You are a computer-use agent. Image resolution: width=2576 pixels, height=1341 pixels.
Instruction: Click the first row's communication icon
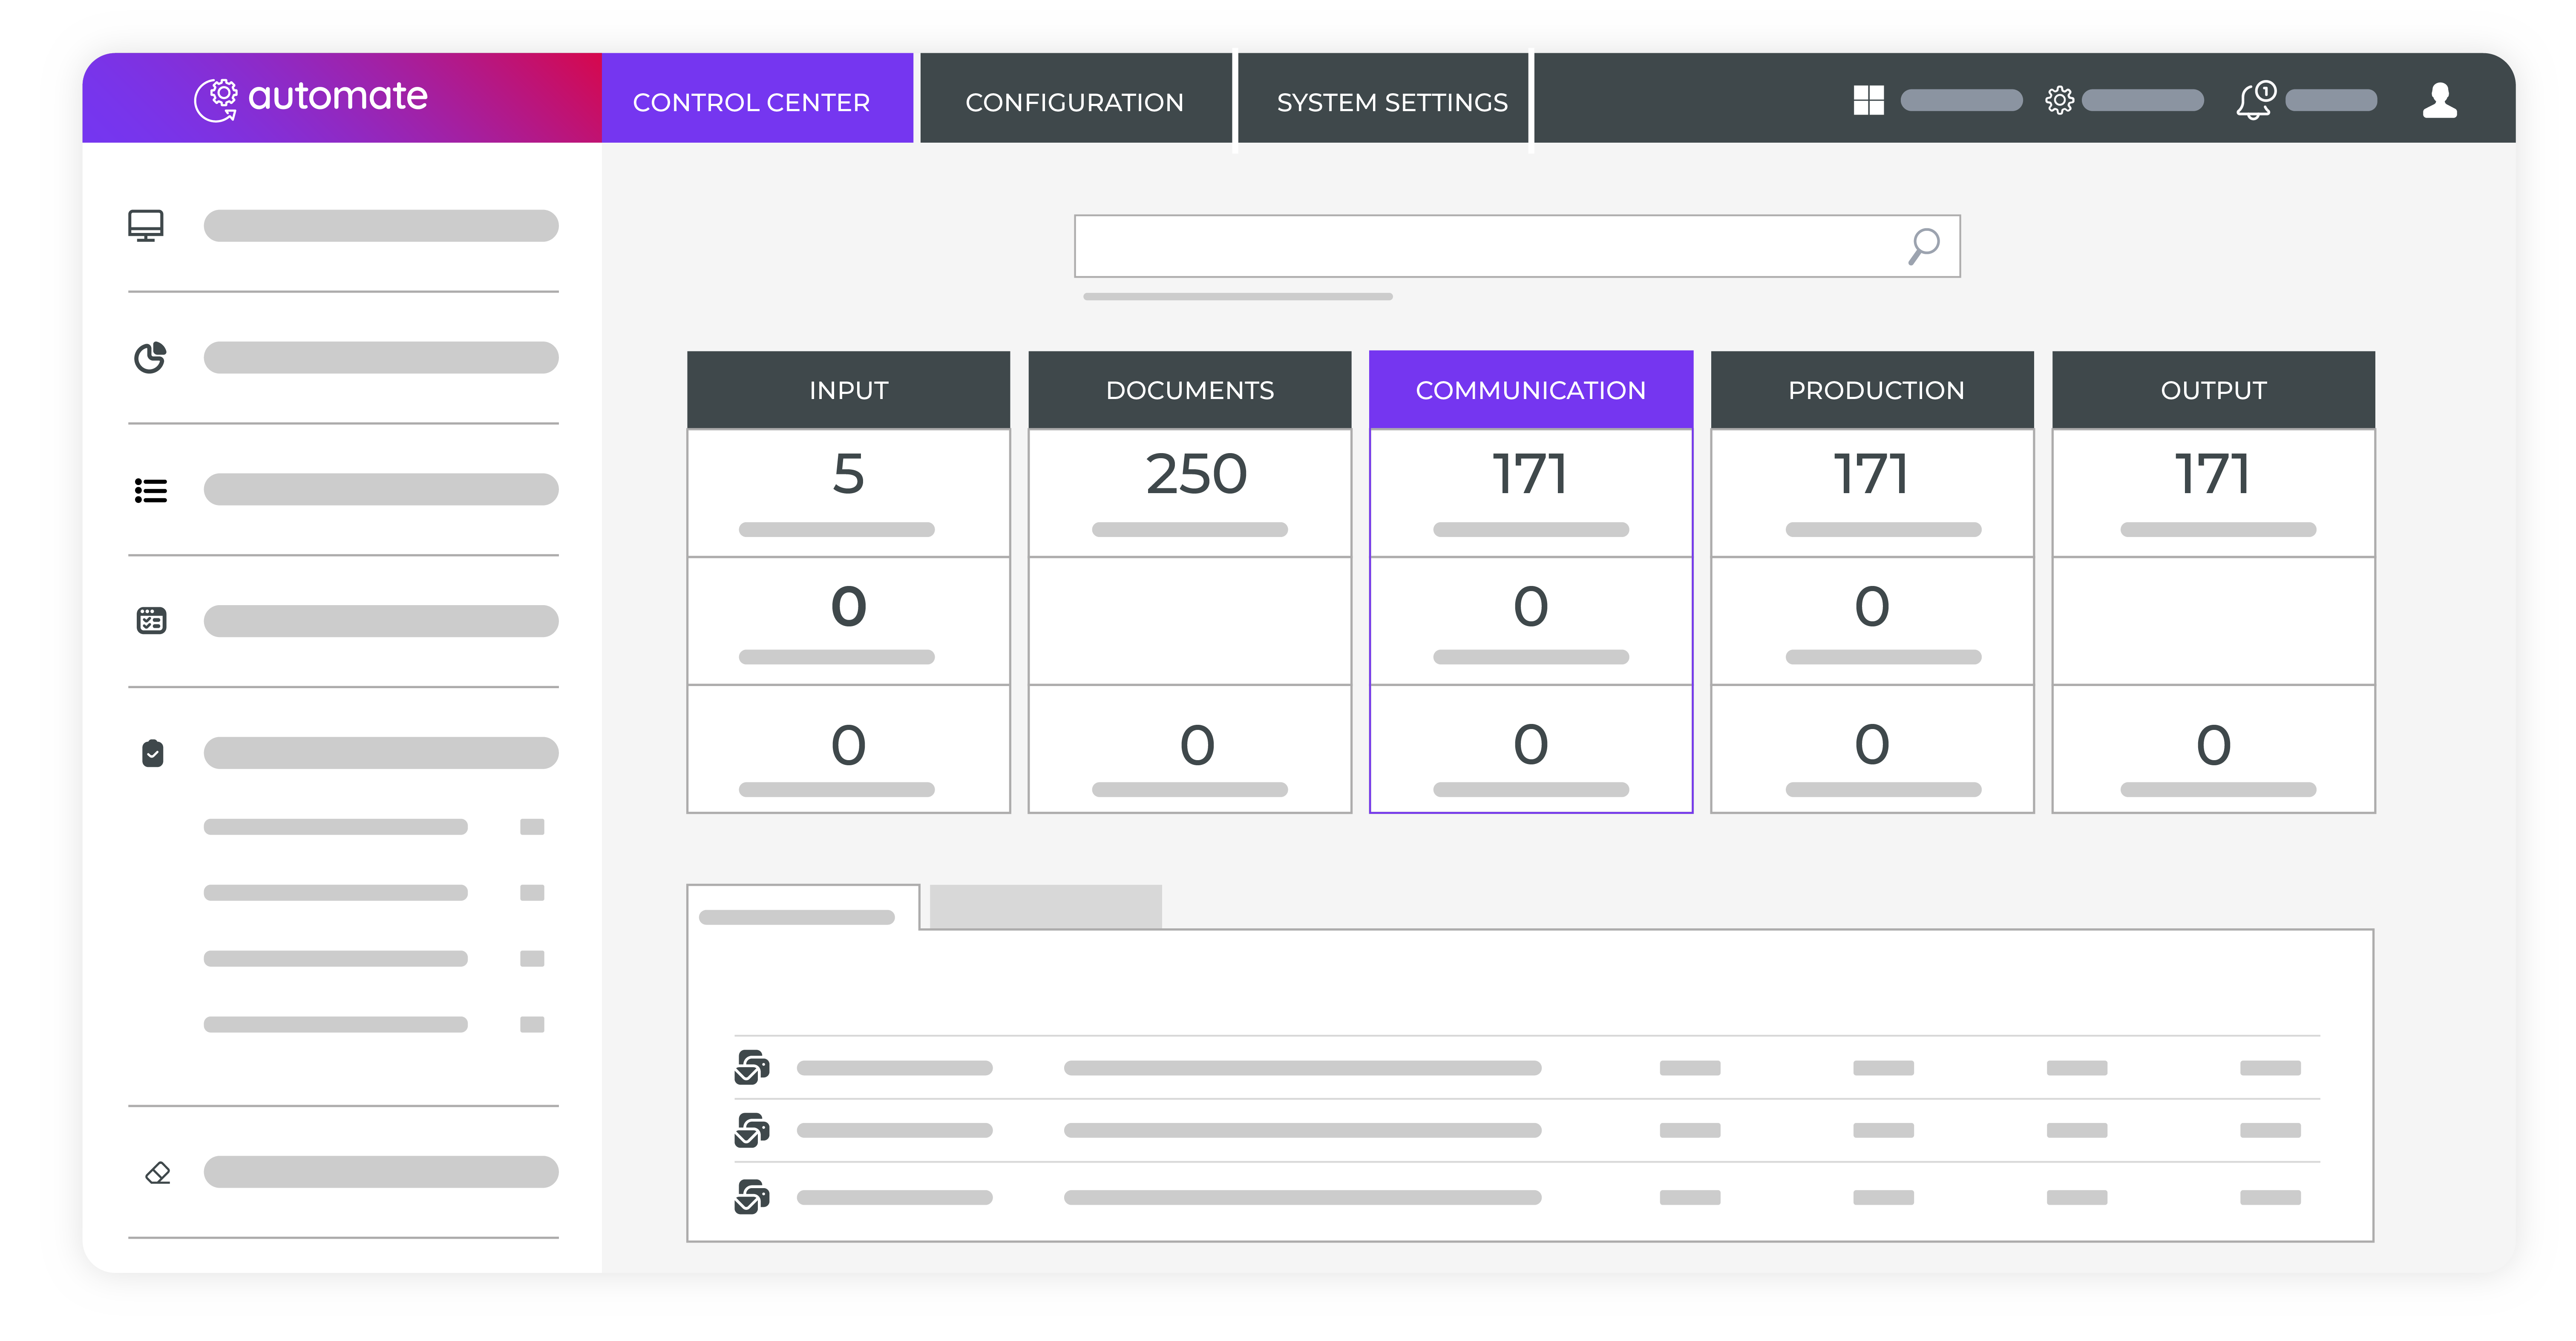752,1067
